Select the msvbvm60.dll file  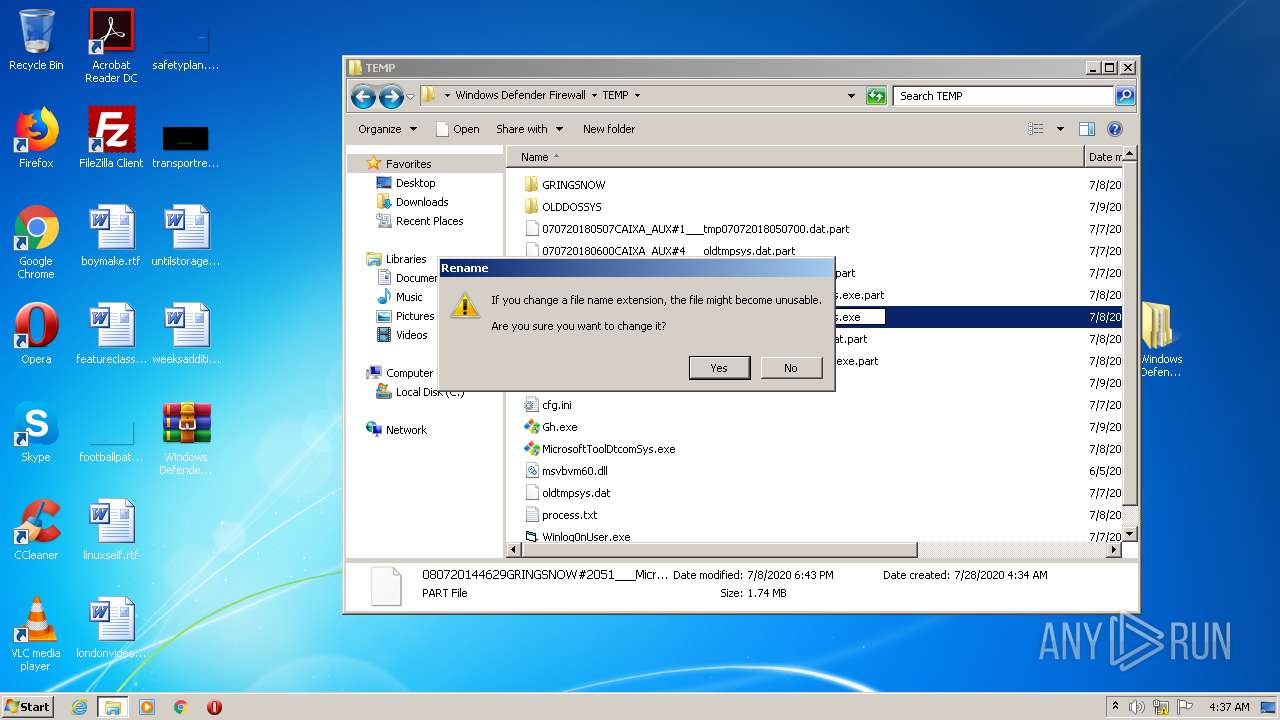pos(574,471)
